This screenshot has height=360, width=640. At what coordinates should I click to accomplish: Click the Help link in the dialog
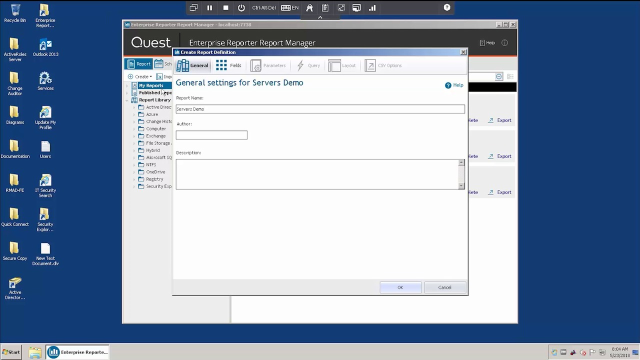(454, 85)
